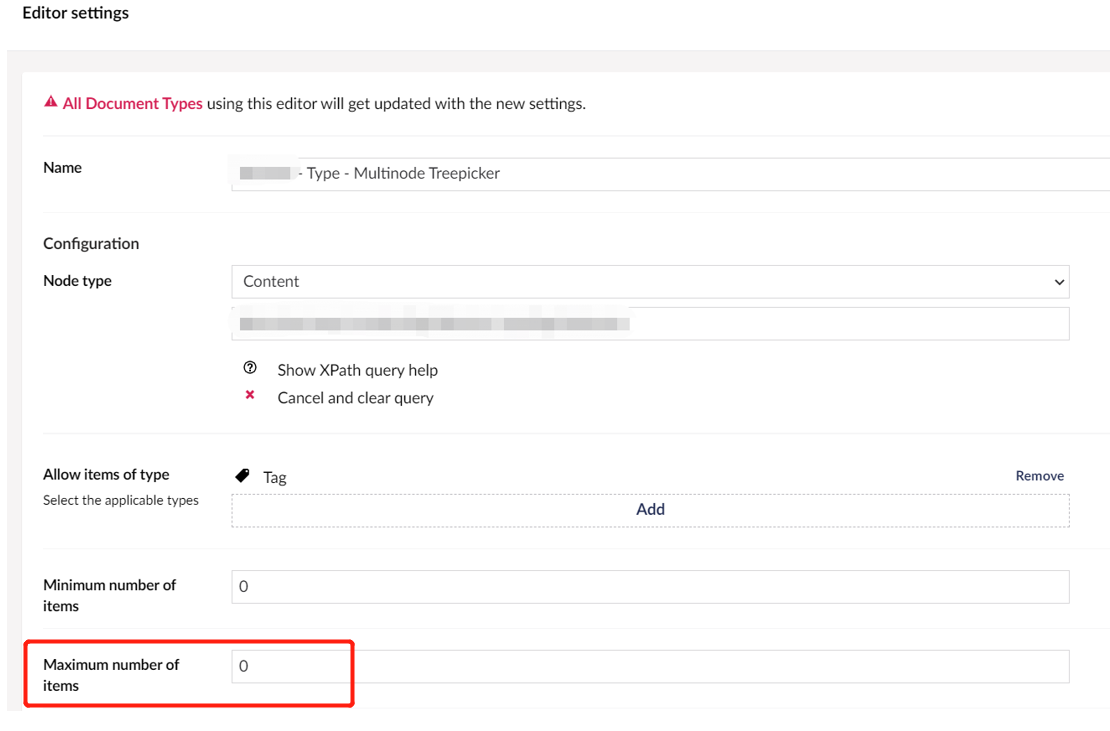This screenshot has height=731, width=1110.
Task: Focus the Maximum number of items field
Action: 650,667
